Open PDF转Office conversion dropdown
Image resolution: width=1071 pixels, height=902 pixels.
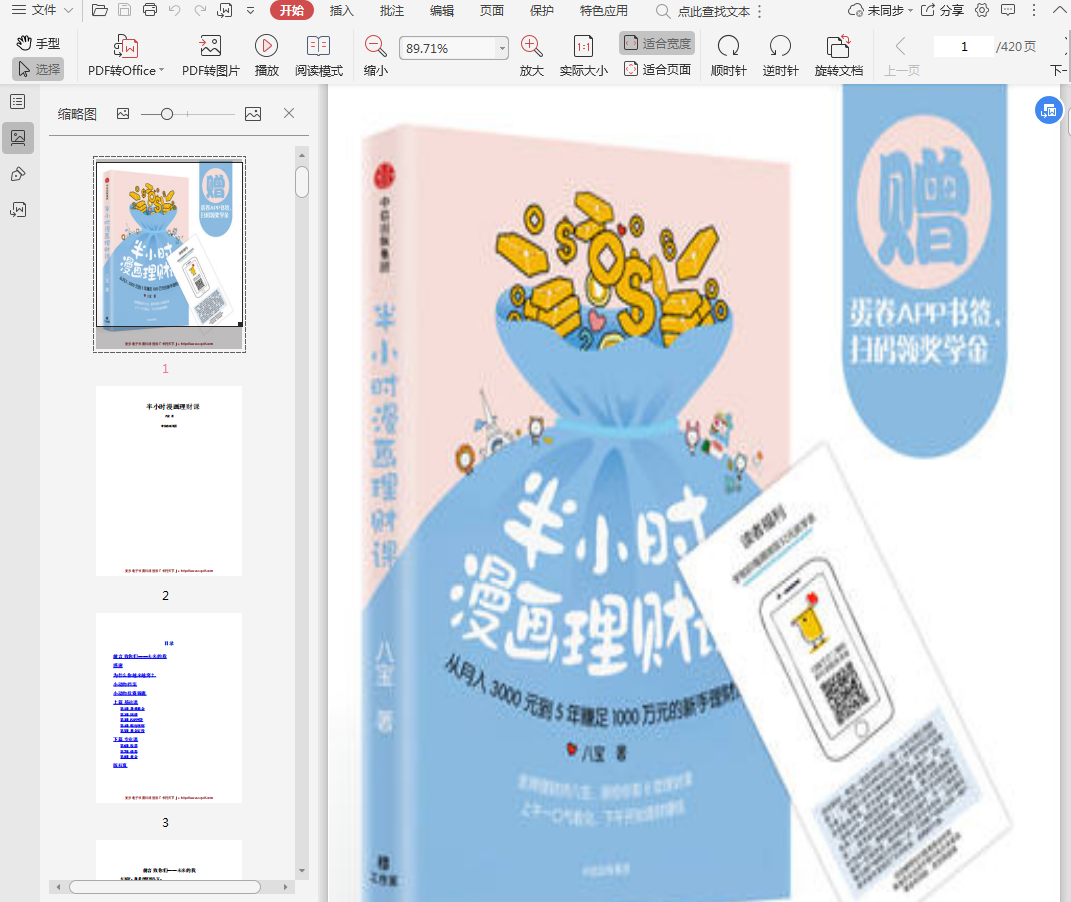126,56
